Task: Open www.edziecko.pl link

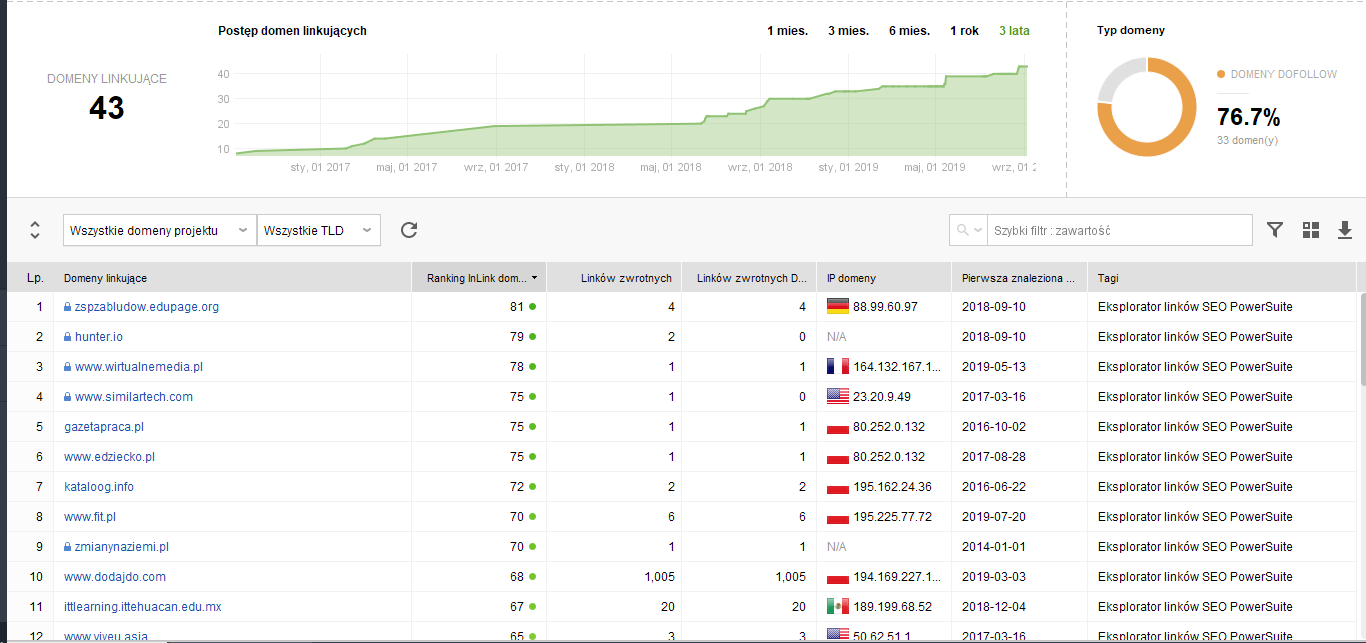Action: [109, 457]
